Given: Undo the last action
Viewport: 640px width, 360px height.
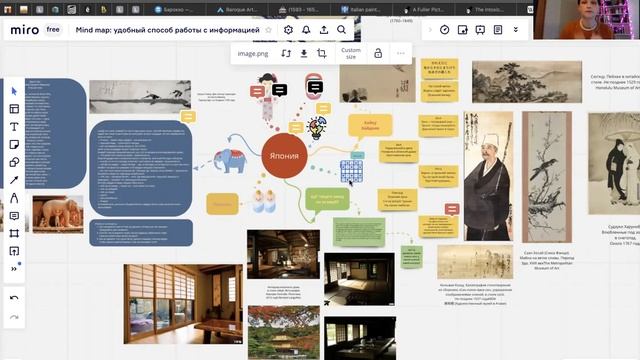Looking at the screenshot, I should tap(14, 298).
